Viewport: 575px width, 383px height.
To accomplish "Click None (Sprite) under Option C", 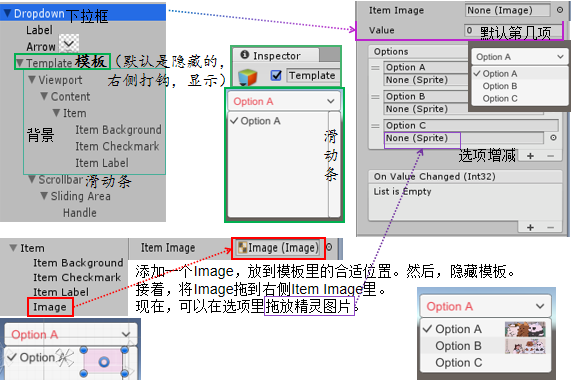I will [x=464, y=138].
